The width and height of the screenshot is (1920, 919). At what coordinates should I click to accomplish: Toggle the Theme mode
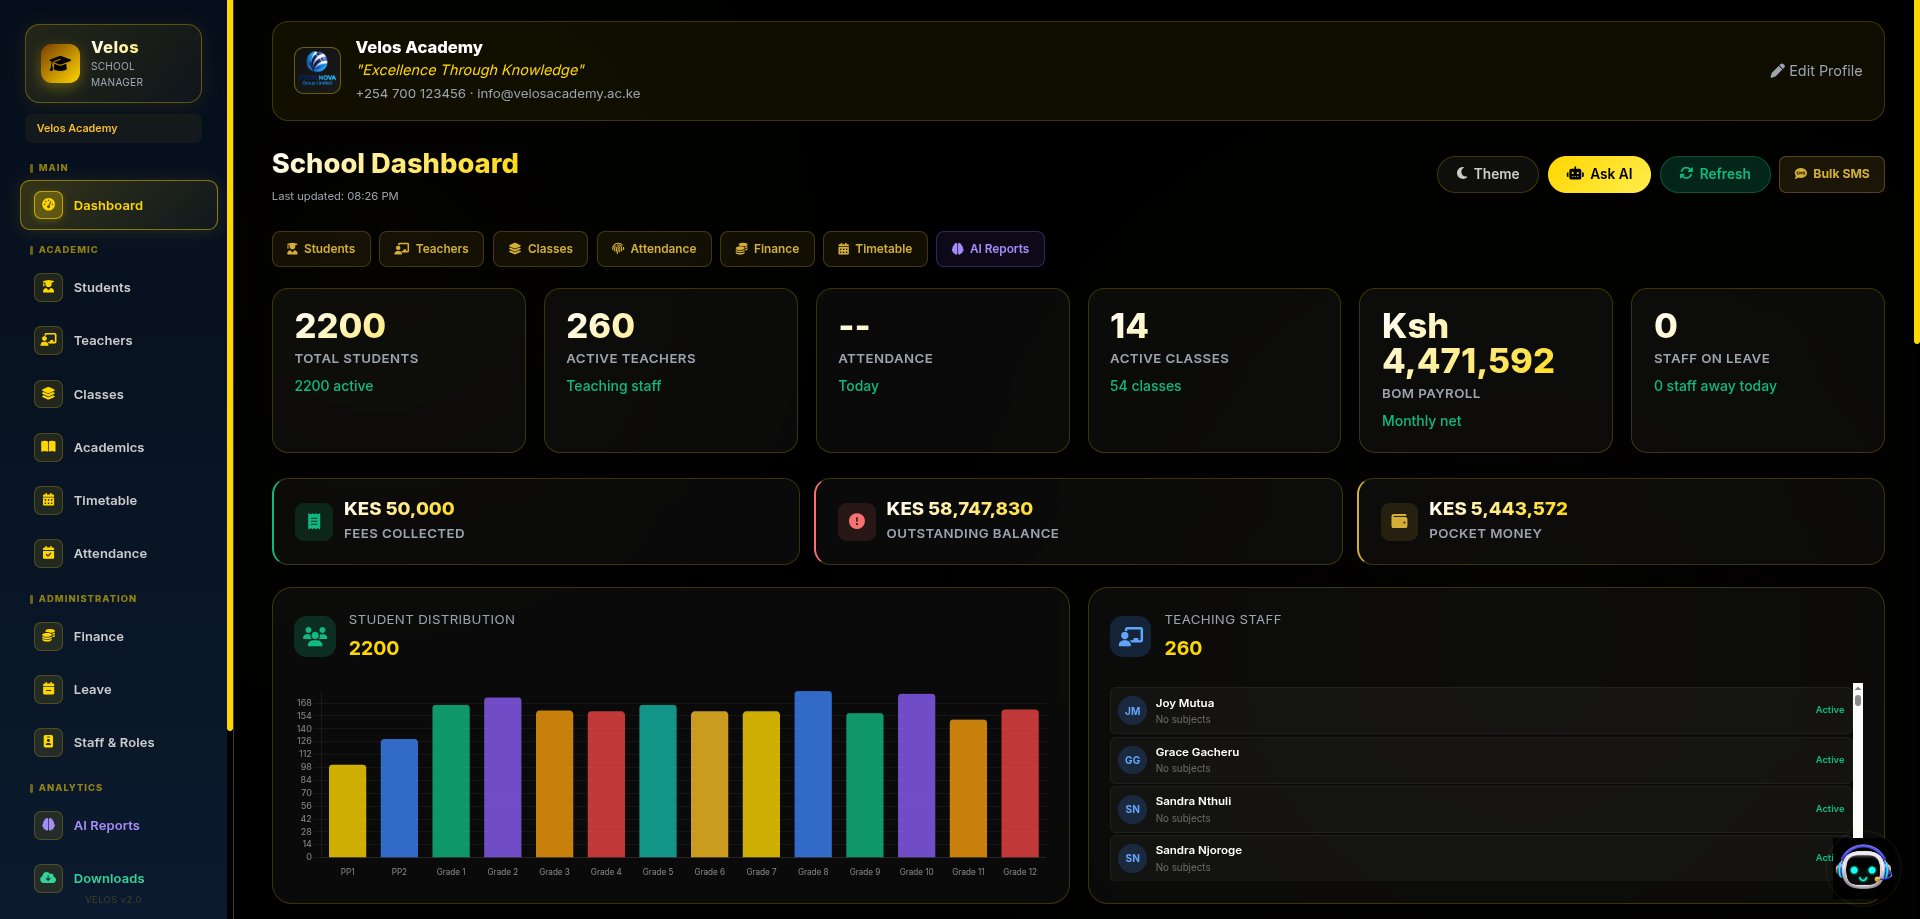coord(1487,174)
